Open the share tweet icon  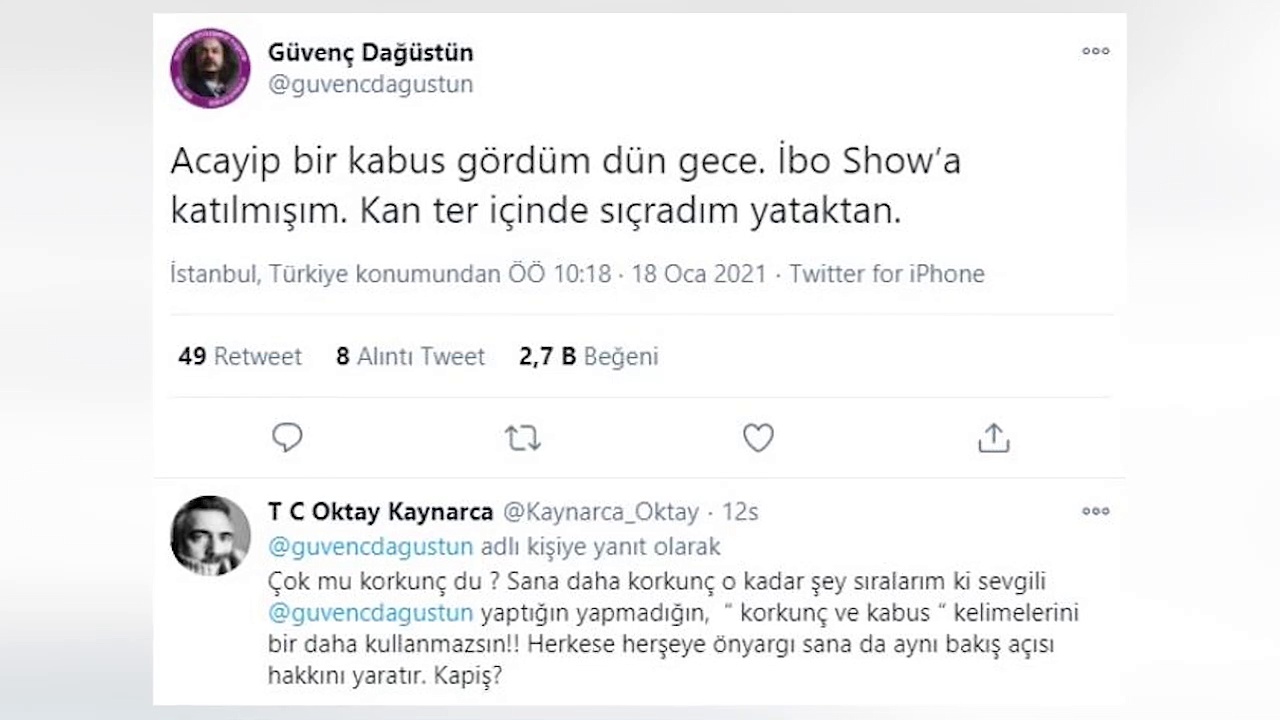click(993, 438)
